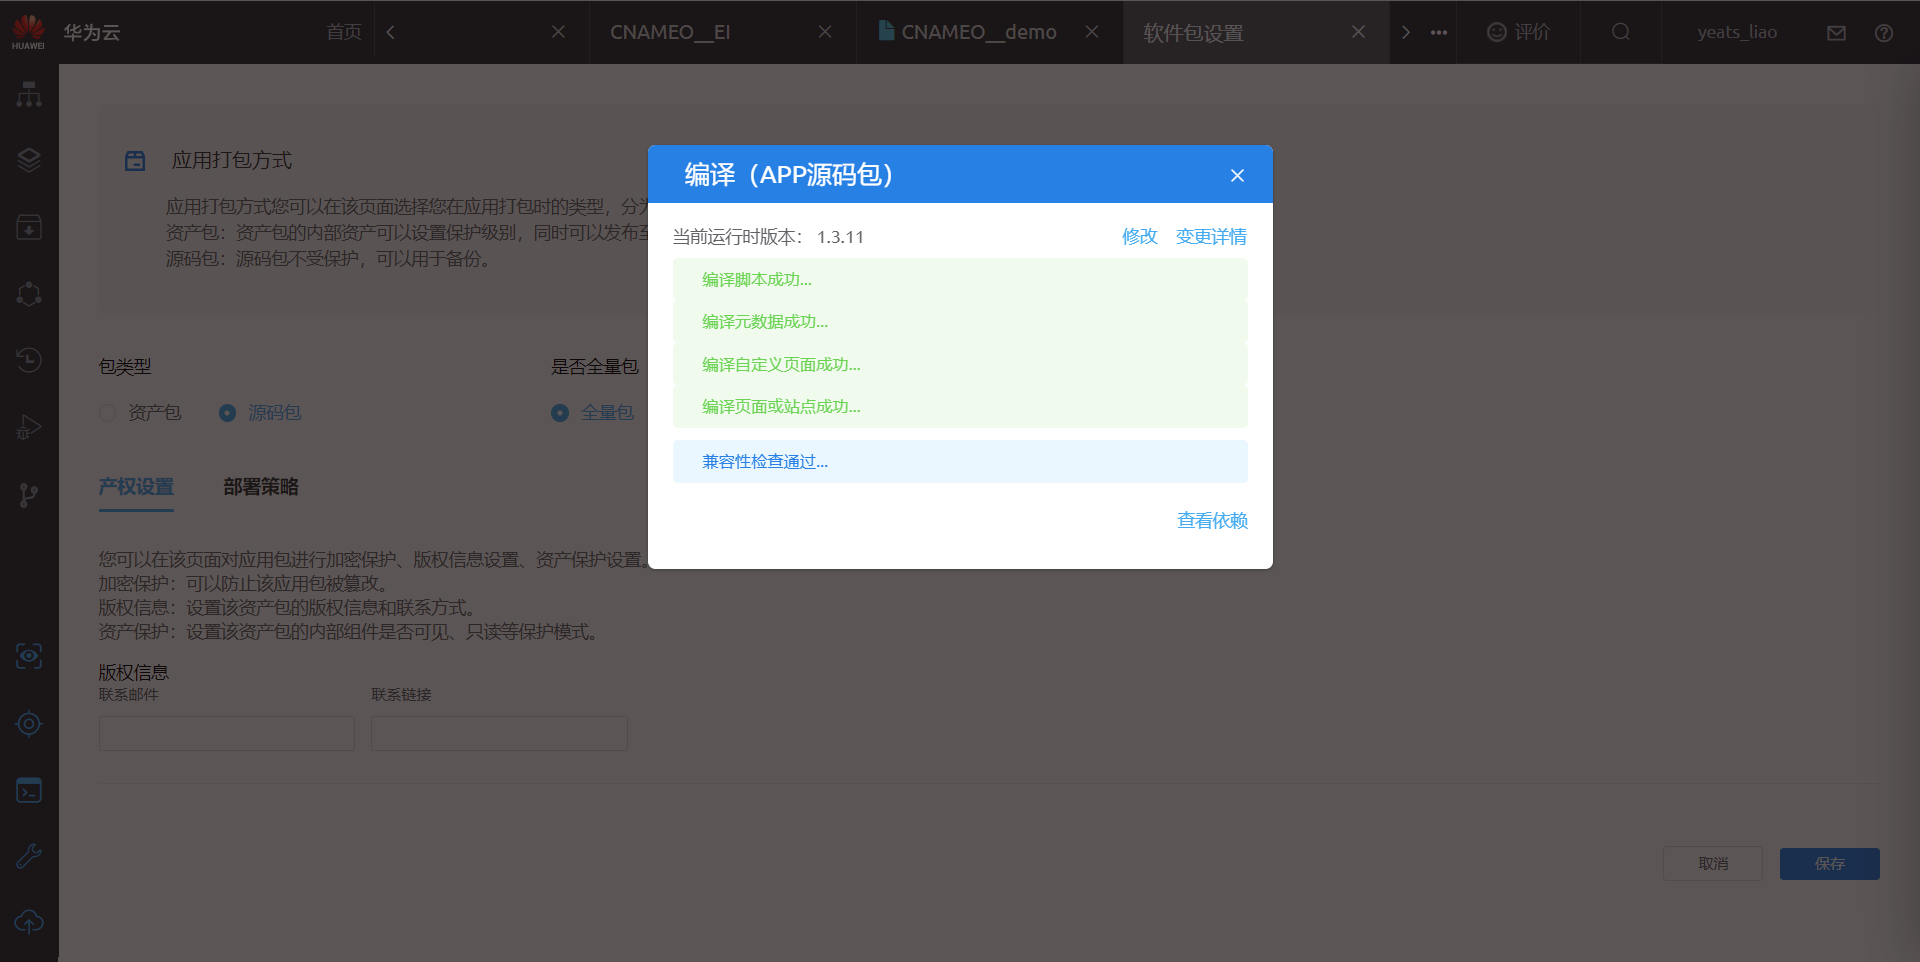Open the cloud upload sidebar icon
Image resolution: width=1920 pixels, height=962 pixels.
tap(29, 922)
